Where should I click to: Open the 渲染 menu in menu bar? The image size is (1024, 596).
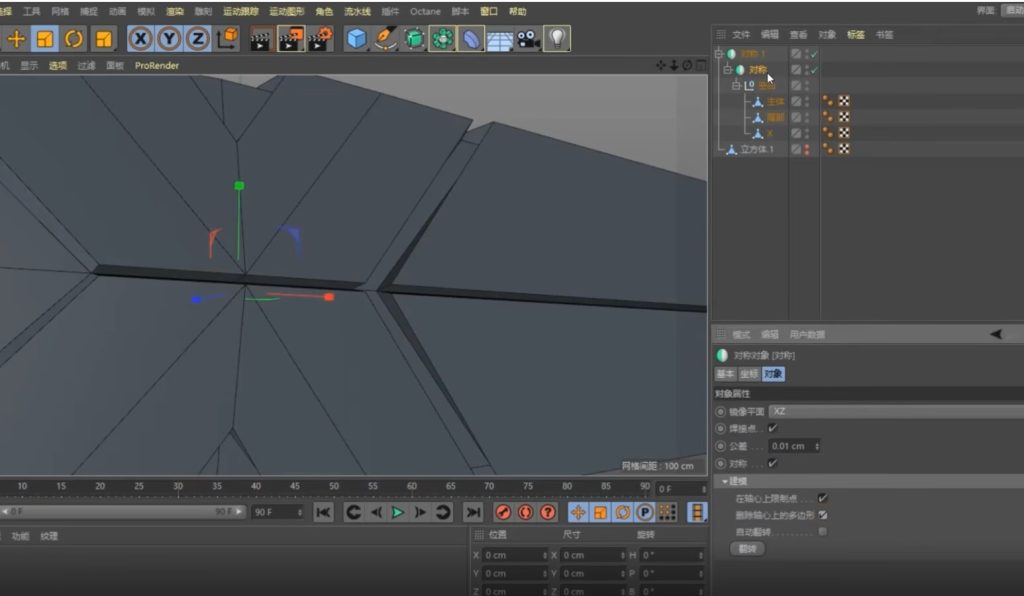click(174, 11)
